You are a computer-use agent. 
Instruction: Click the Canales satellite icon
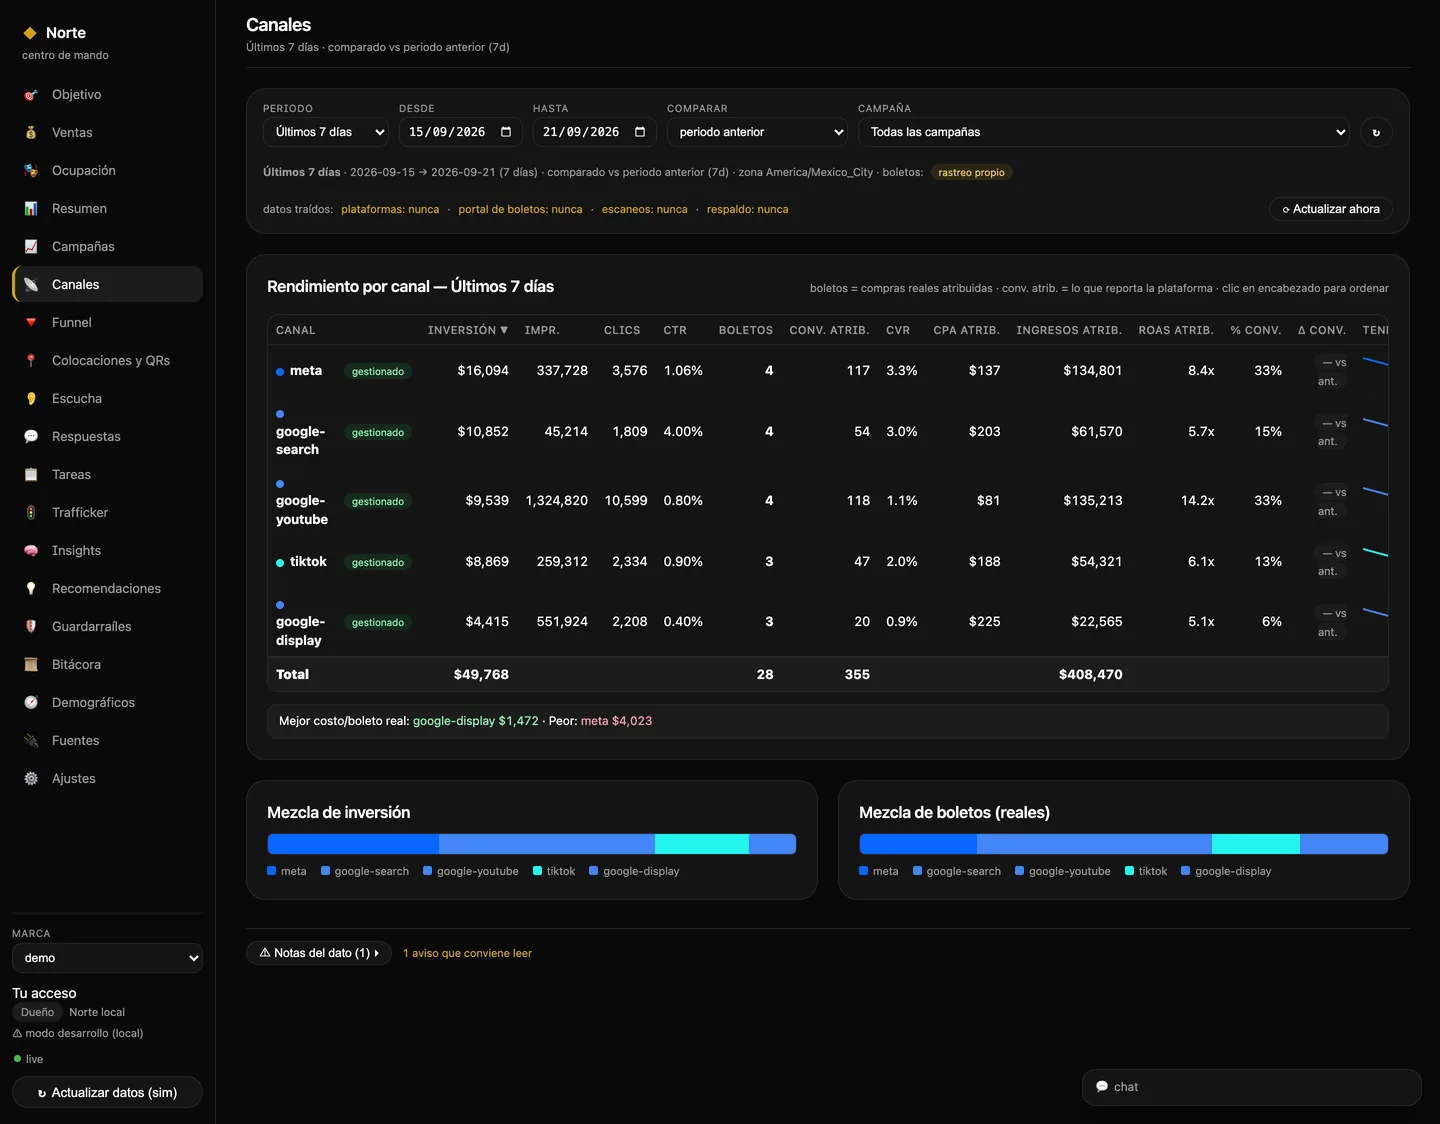pos(31,285)
